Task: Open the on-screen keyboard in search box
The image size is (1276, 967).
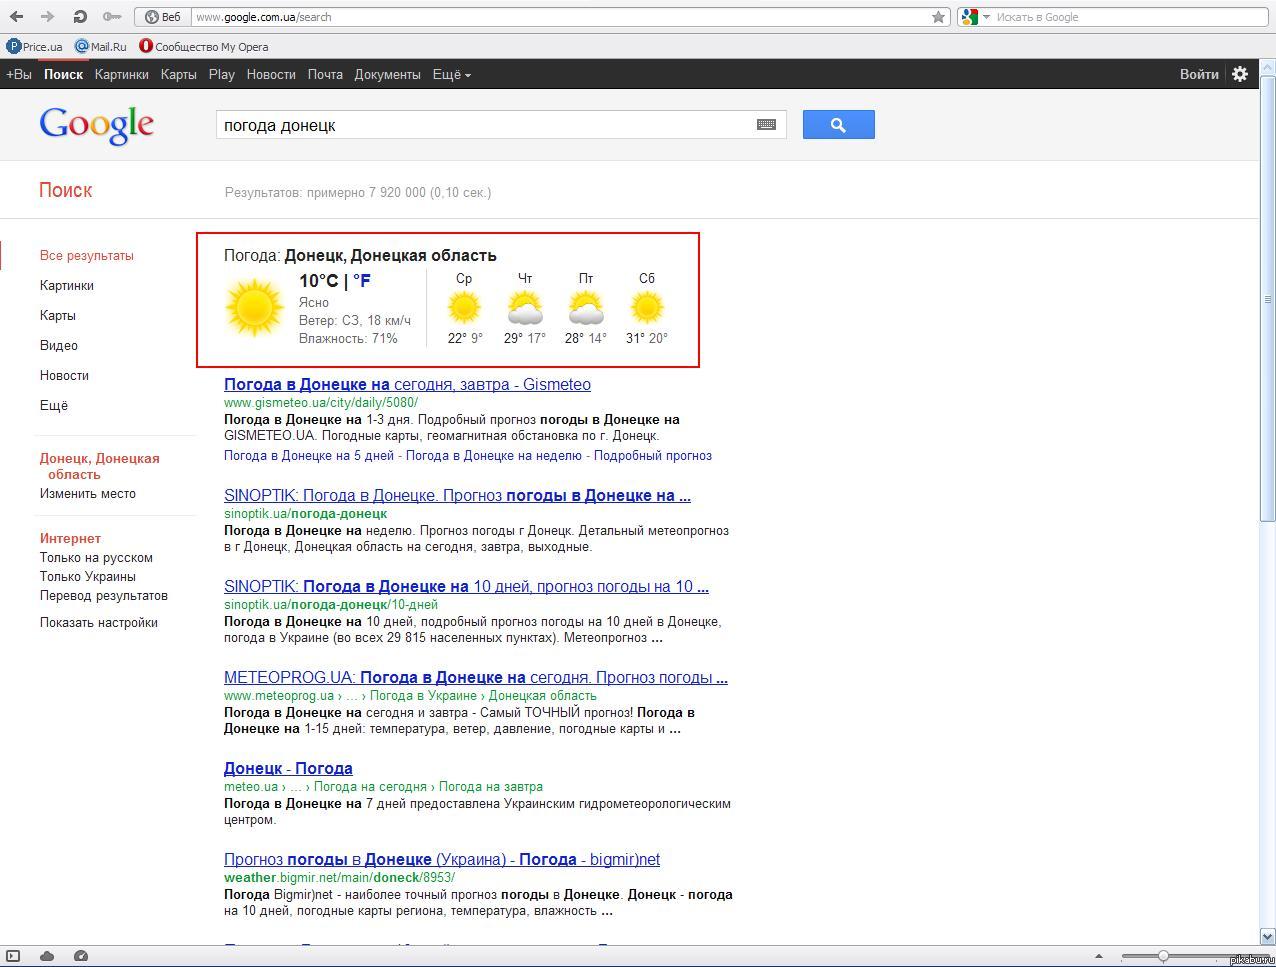Action: pos(766,125)
